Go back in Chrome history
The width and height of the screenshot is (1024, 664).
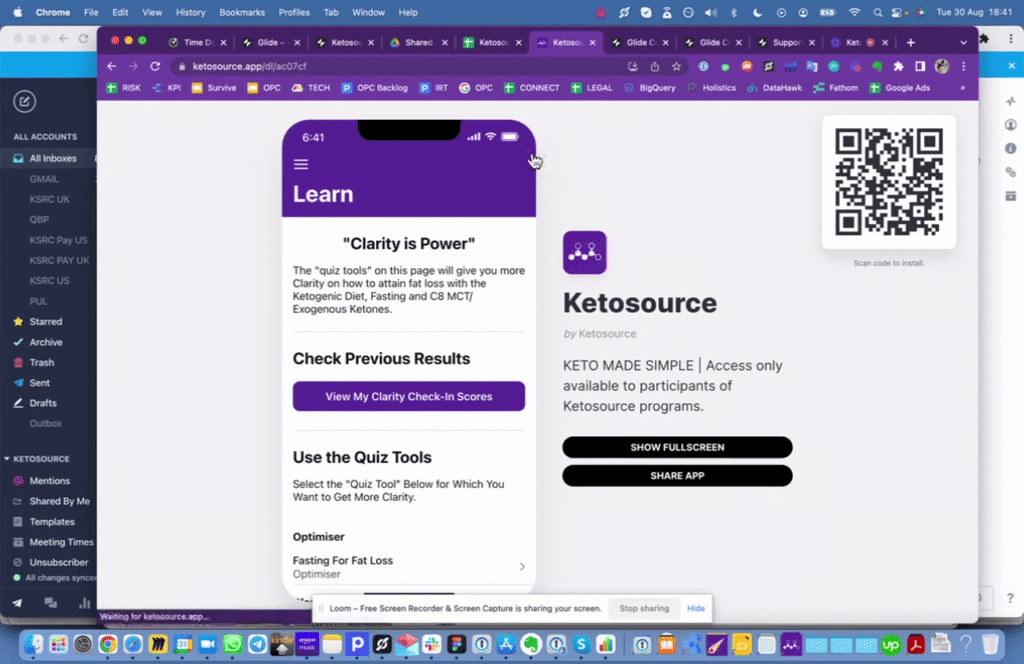(112, 66)
